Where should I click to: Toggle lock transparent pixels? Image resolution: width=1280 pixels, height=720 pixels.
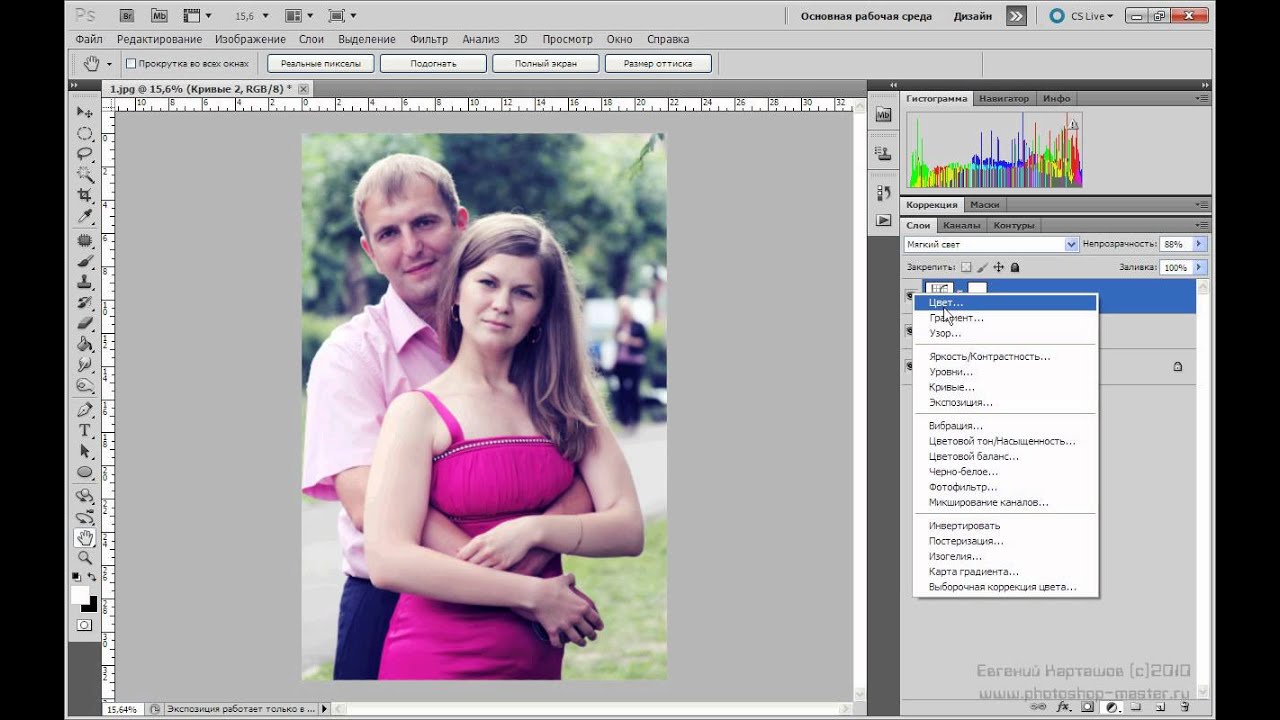click(966, 267)
